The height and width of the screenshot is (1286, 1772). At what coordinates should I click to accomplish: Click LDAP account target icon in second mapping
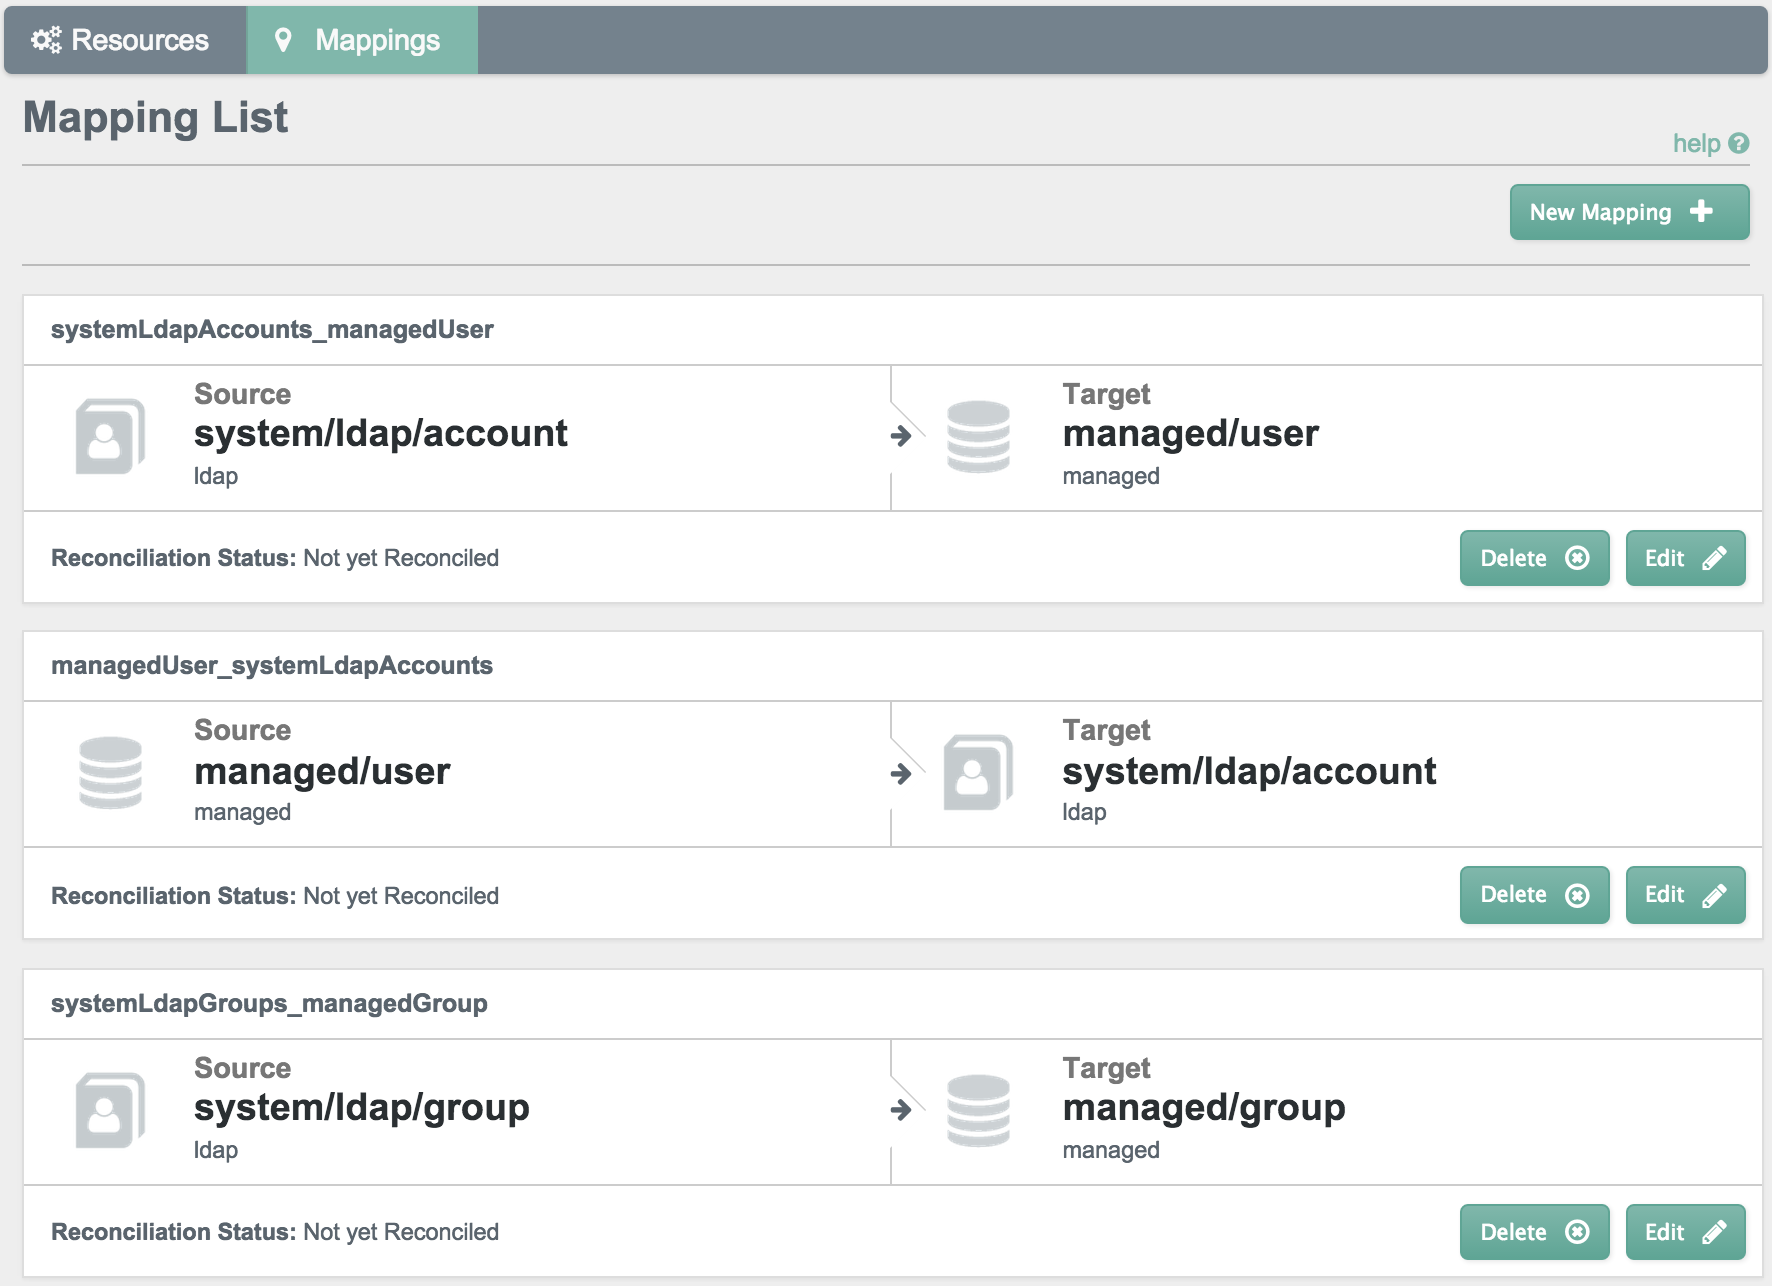pyautogui.click(x=978, y=773)
